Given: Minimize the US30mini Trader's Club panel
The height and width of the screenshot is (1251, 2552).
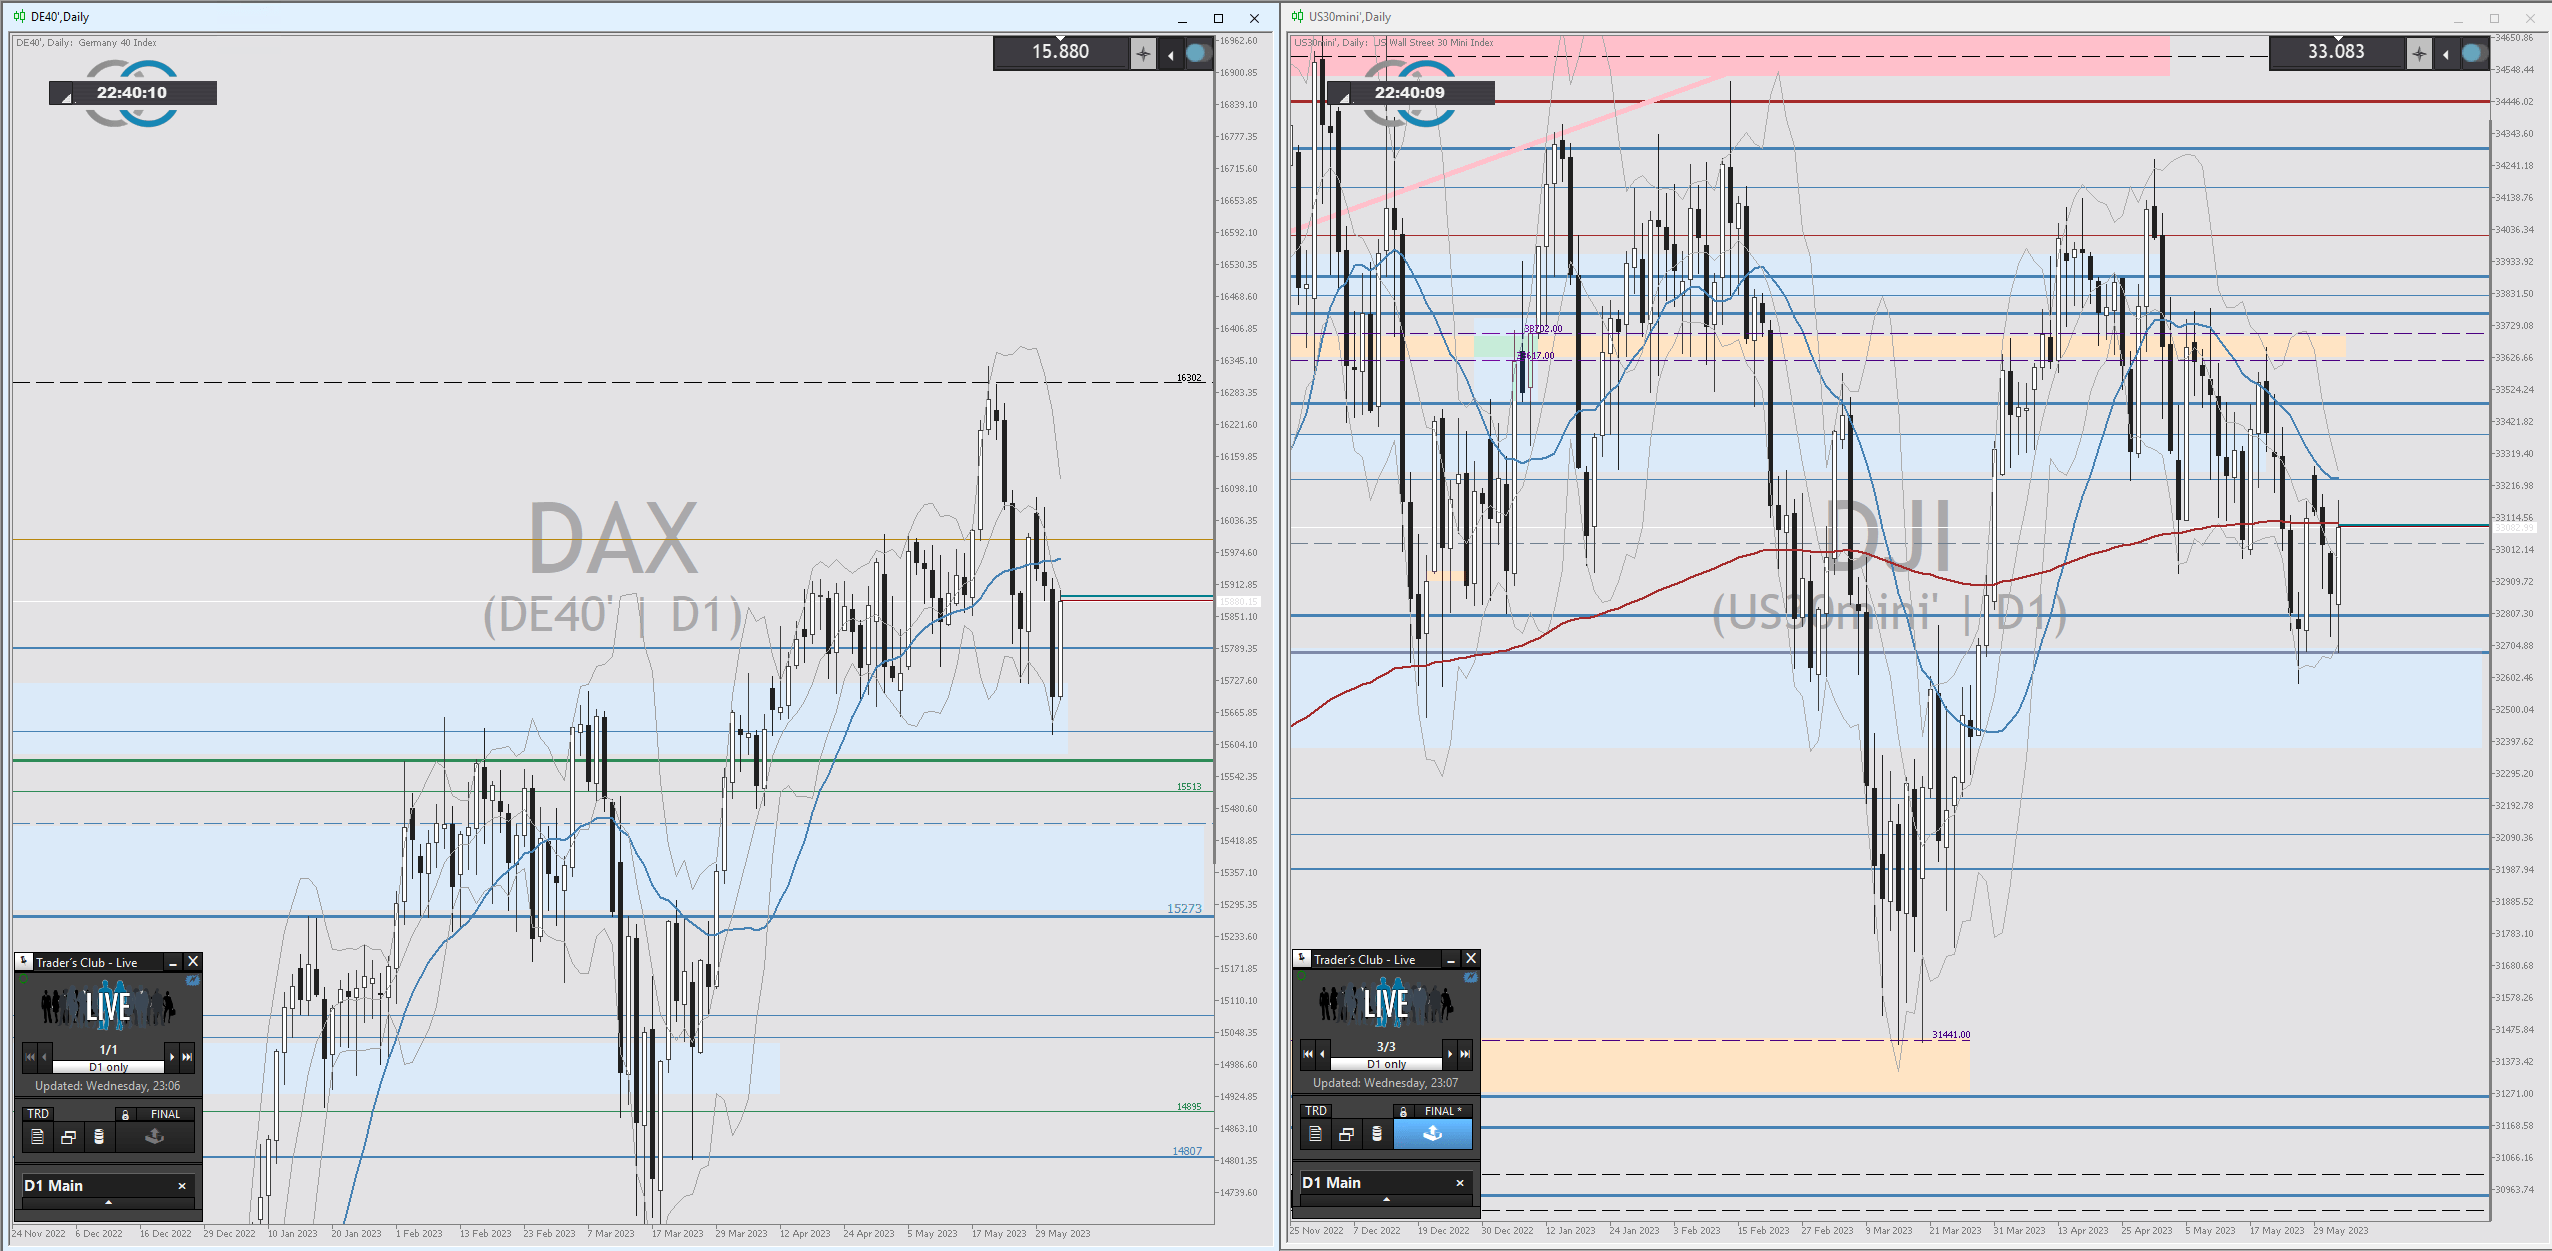Looking at the screenshot, I should (x=1451, y=959).
